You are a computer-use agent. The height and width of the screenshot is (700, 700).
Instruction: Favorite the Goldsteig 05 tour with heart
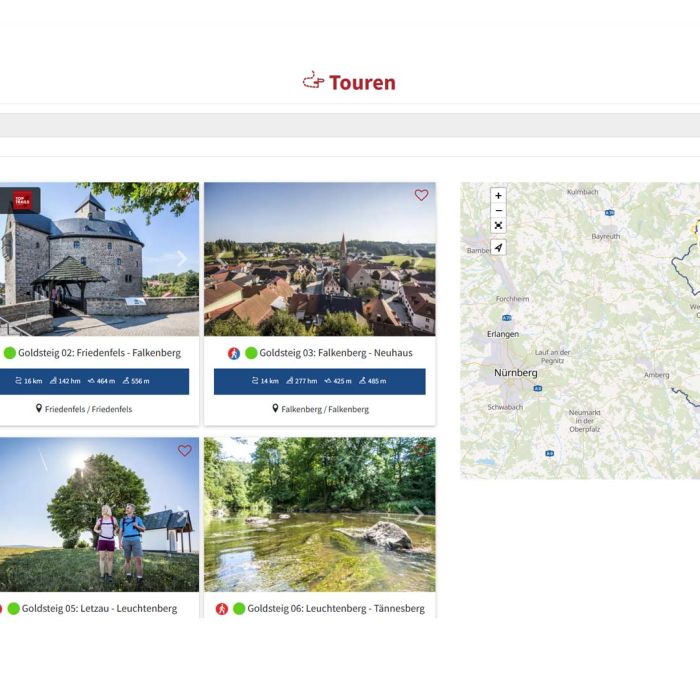coord(185,451)
